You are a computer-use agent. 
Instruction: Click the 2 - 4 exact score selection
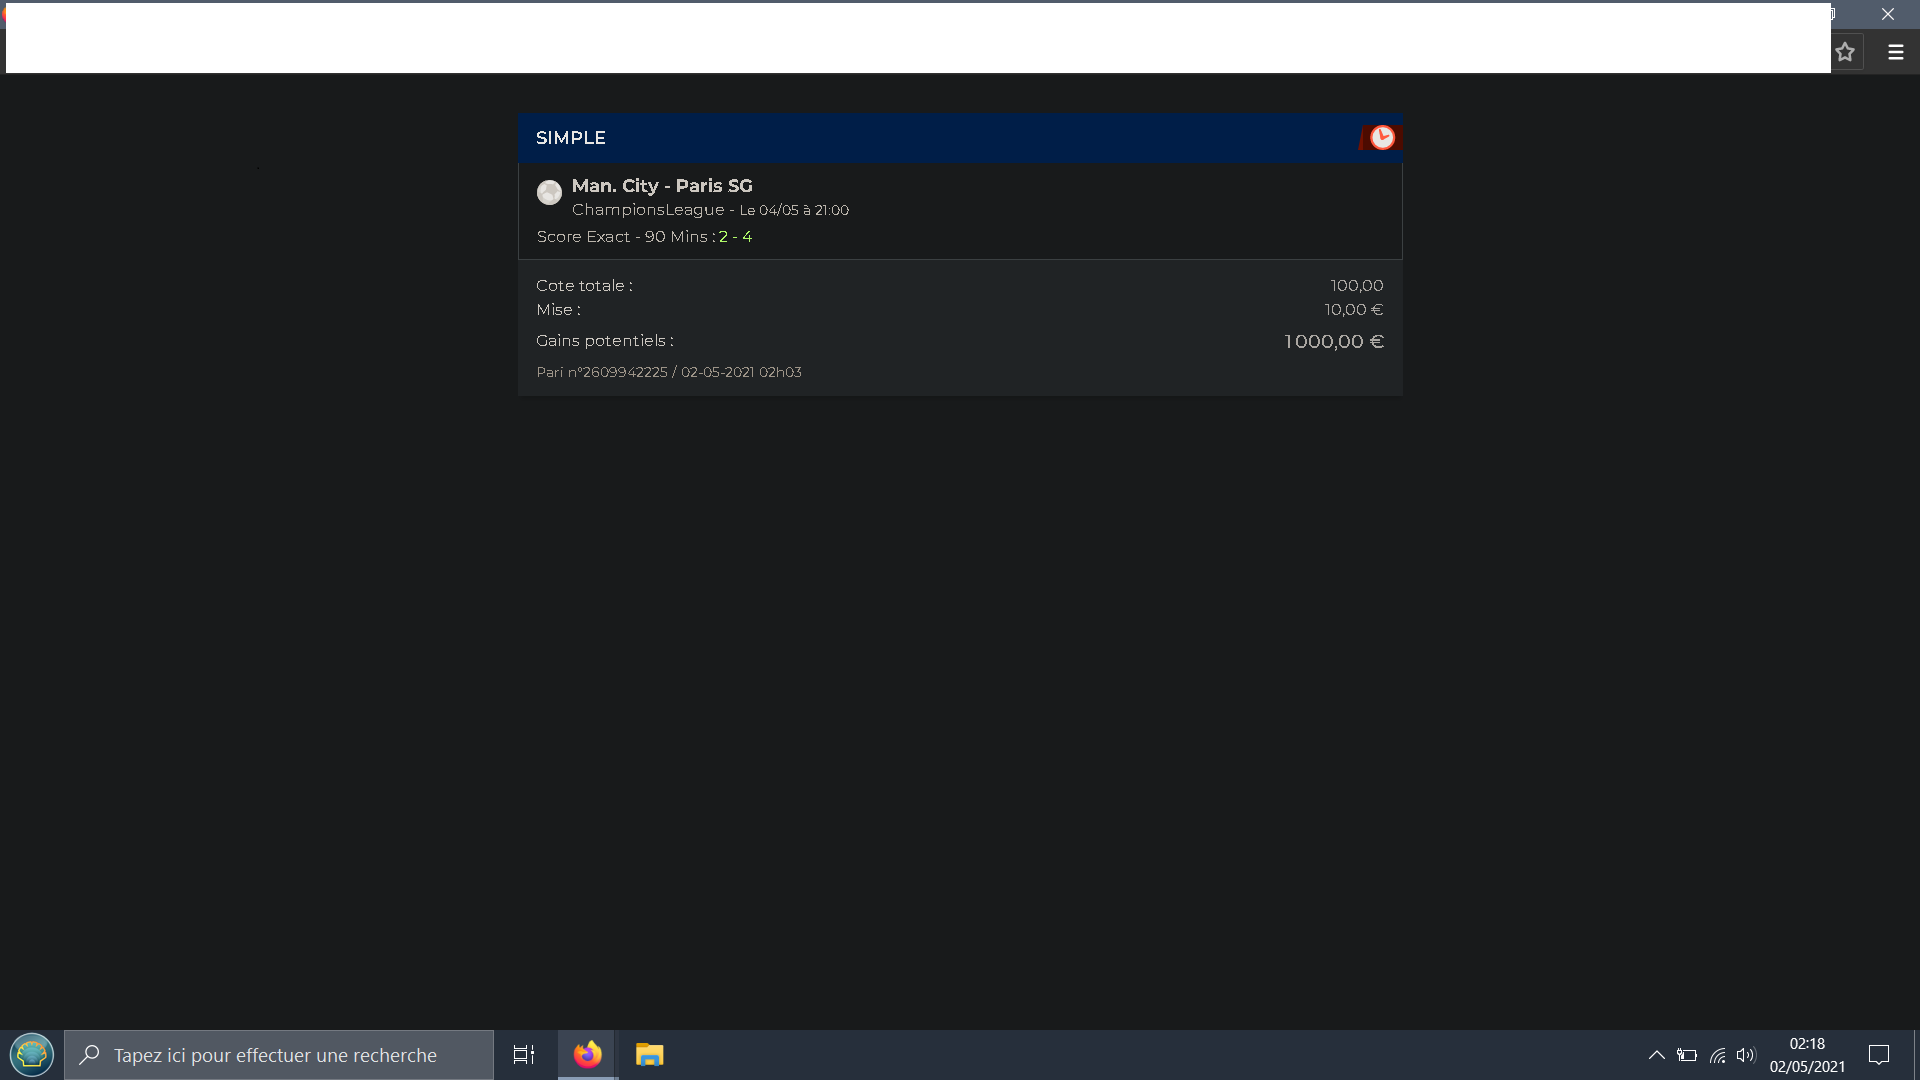pos(735,237)
